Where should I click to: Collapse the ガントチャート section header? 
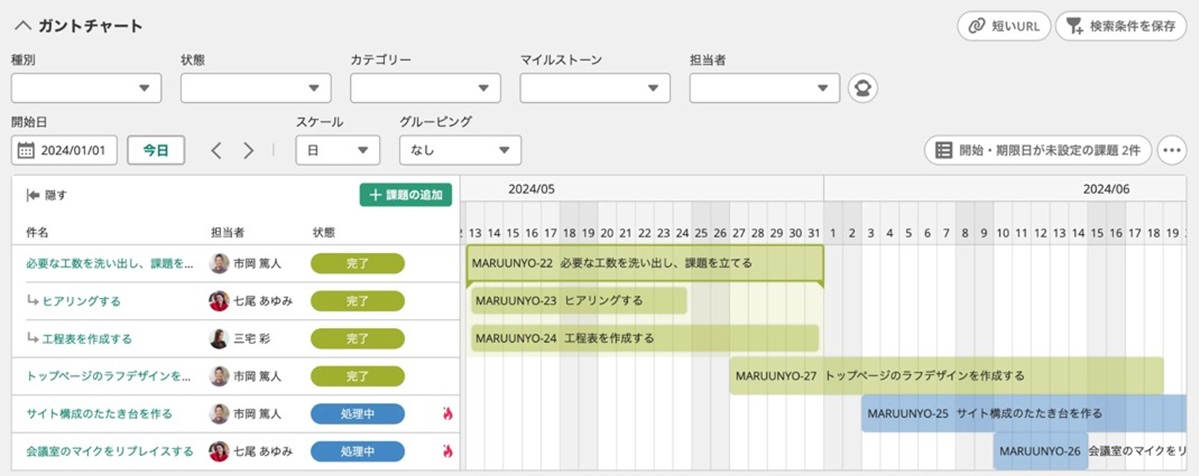click(24, 26)
